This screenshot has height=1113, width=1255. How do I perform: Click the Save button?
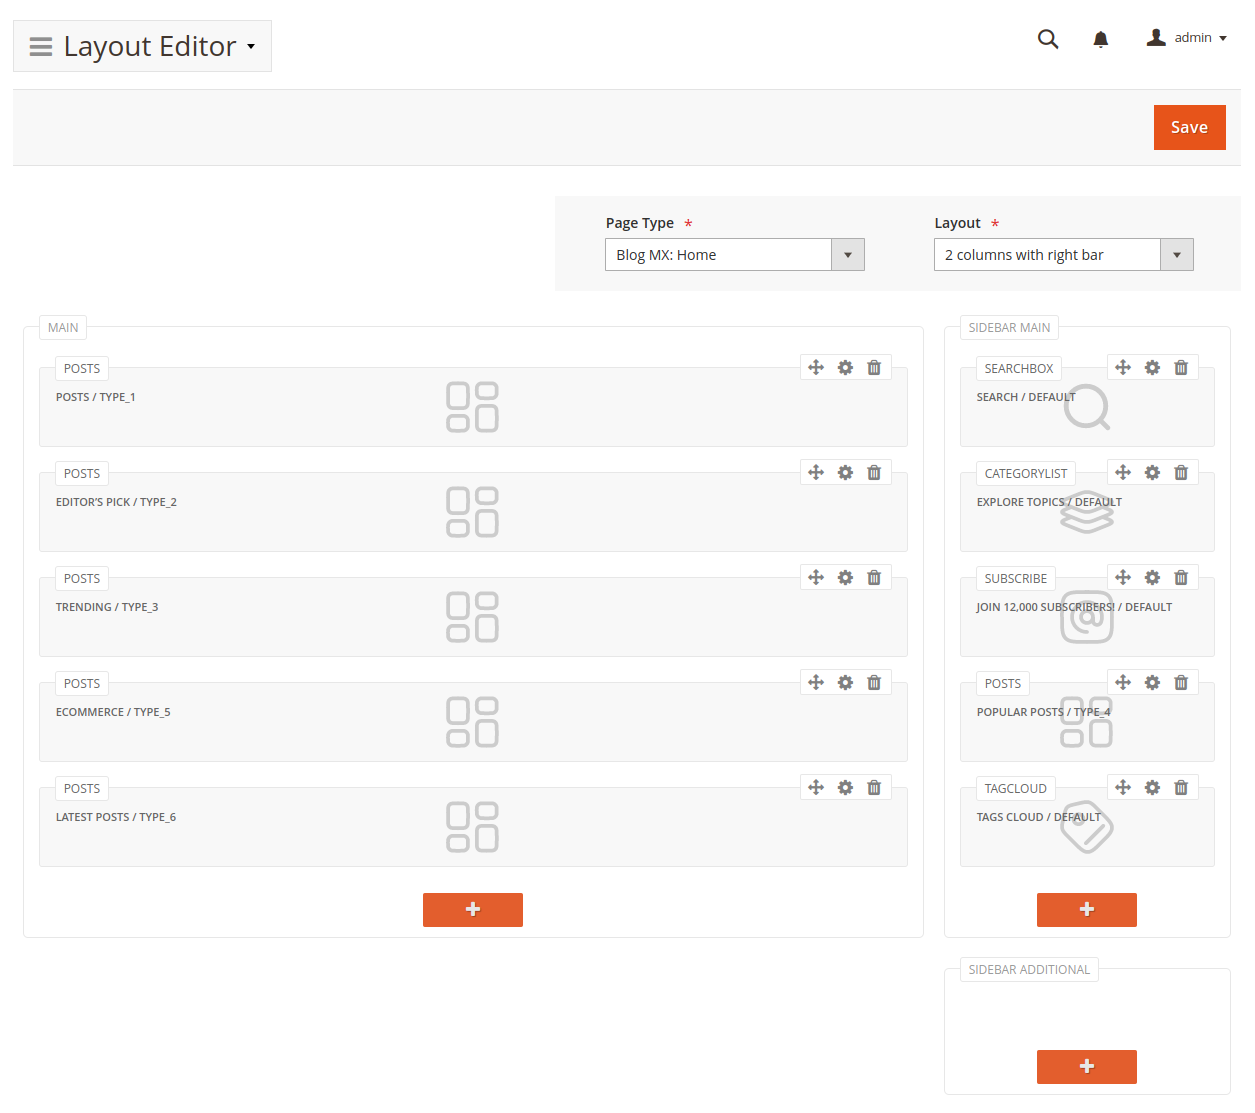[1189, 128]
